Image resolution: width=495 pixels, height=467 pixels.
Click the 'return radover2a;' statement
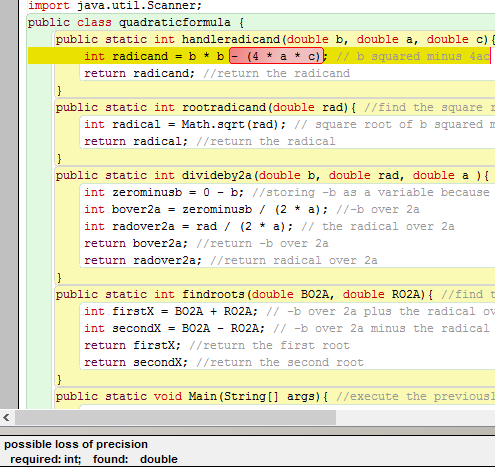[x=143, y=260]
